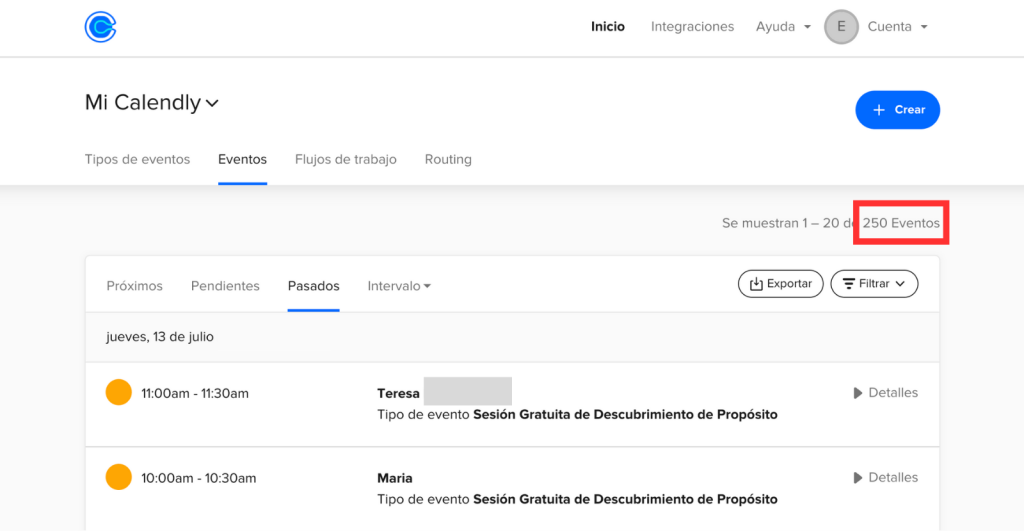Switch to Flujos de trabajo tab
Image resolution: width=1024 pixels, height=531 pixels.
click(345, 159)
